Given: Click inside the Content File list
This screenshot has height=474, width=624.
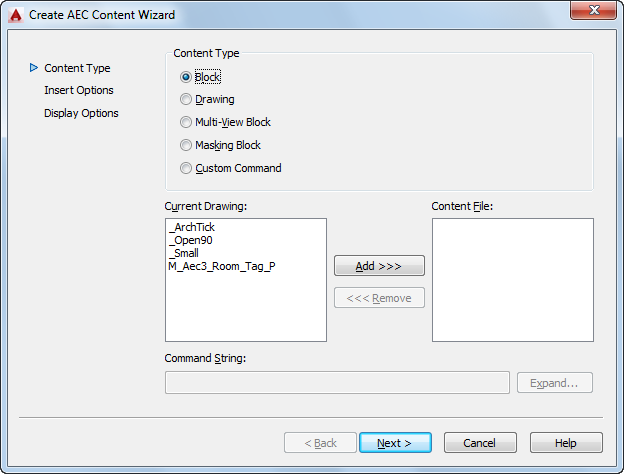Looking at the screenshot, I should tap(512, 280).
